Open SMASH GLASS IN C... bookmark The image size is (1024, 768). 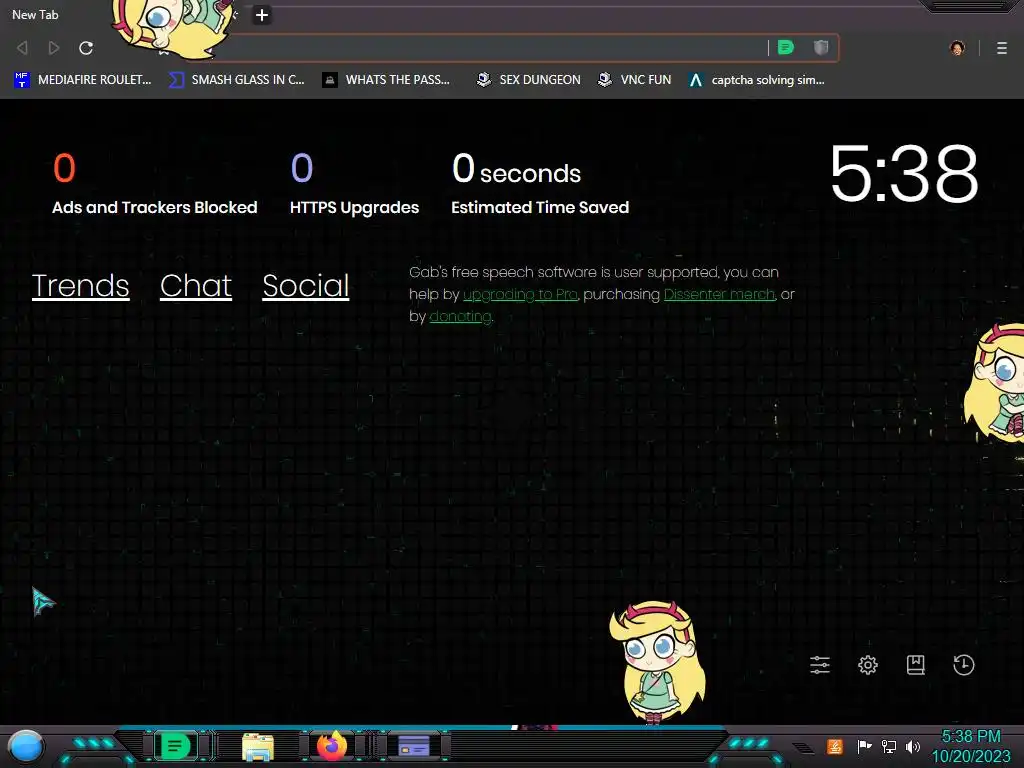click(236, 80)
